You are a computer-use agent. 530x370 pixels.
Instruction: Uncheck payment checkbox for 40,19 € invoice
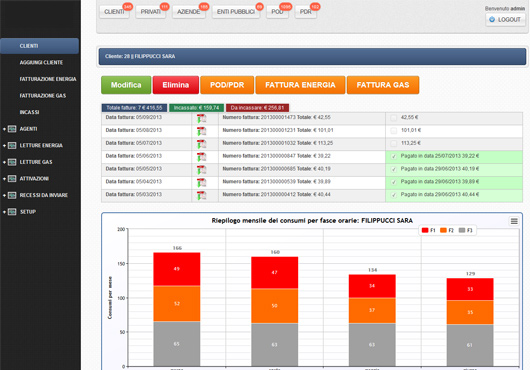393,169
